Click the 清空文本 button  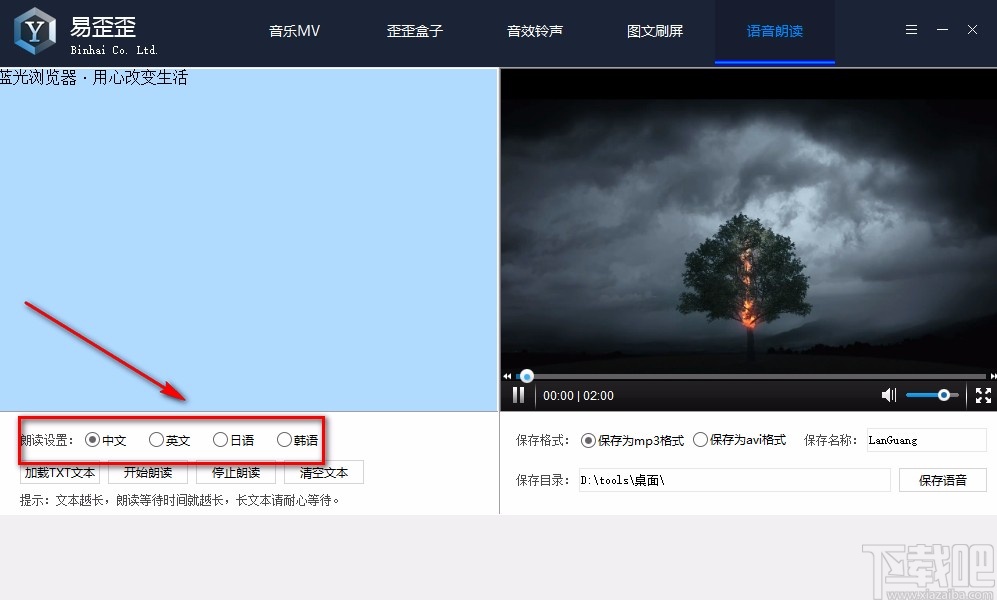(x=323, y=472)
